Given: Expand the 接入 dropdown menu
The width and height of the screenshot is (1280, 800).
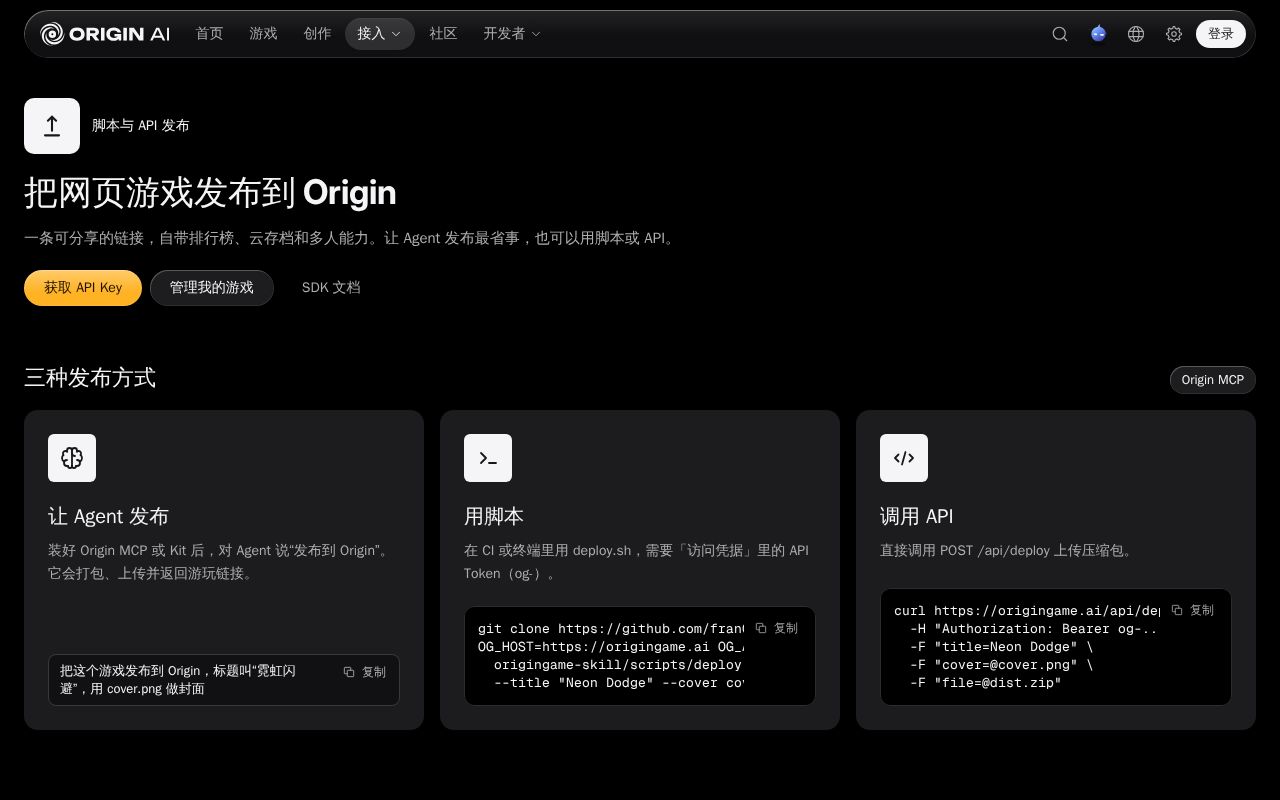Looking at the screenshot, I should 380,34.
